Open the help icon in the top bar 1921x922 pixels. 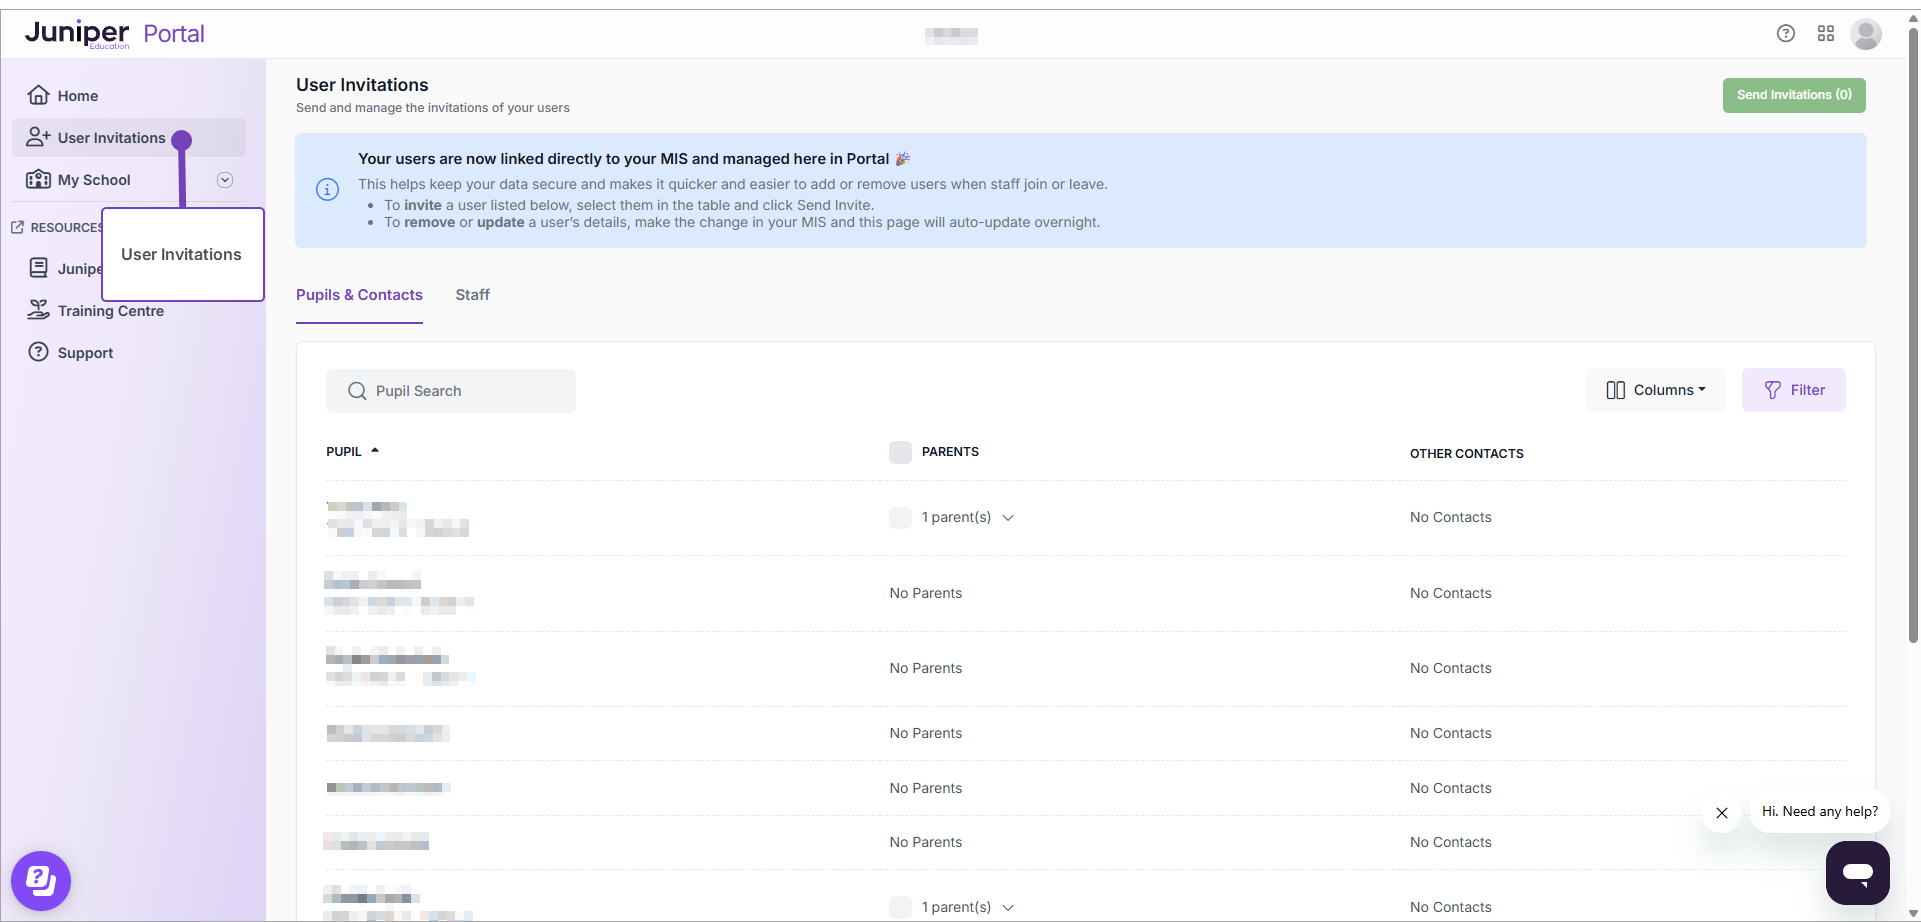point(1787,33)
